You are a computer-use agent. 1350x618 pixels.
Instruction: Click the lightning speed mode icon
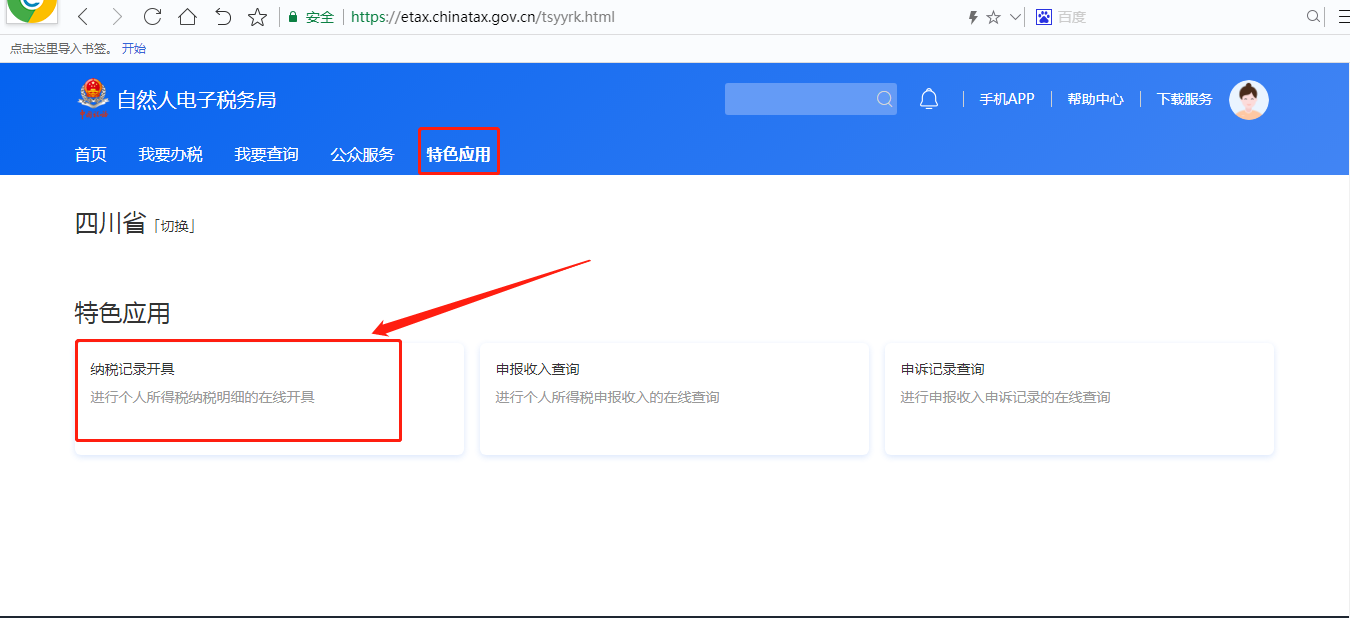click(x=972, y=17)
